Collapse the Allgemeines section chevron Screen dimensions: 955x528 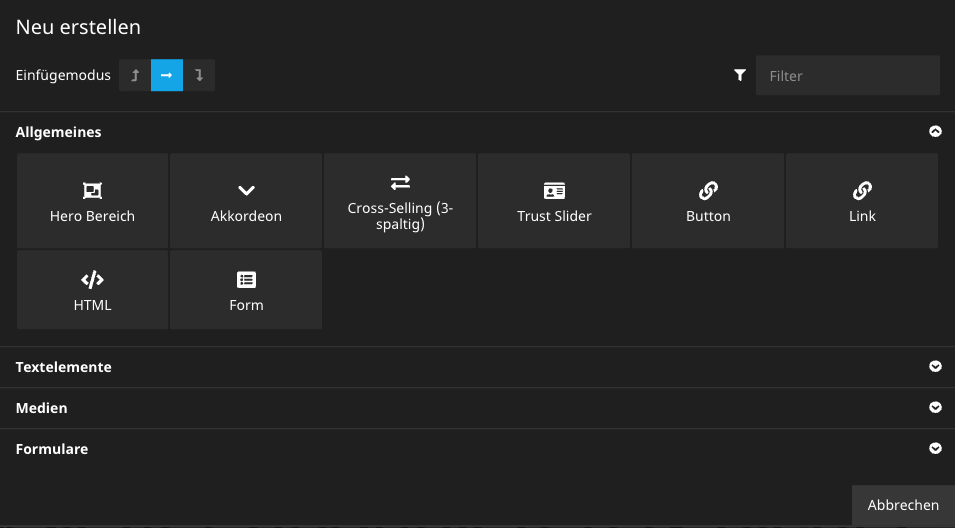[935, 131]
